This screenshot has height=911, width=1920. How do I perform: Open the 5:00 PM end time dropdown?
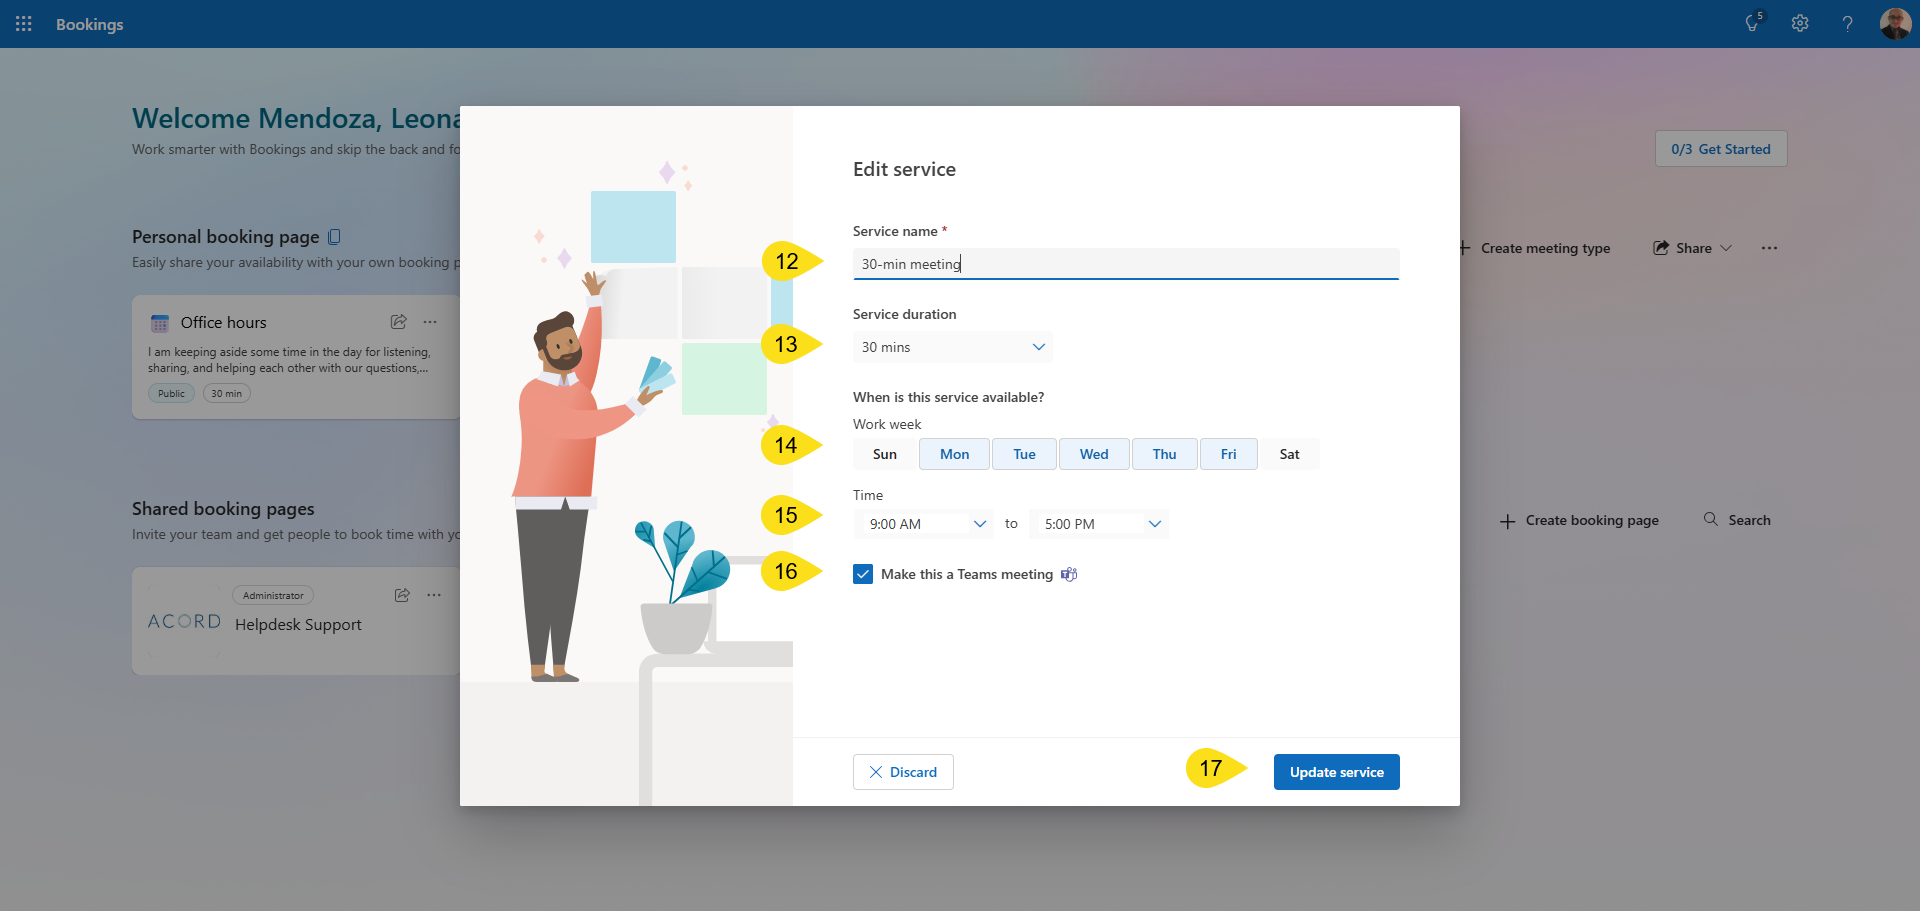pos(1099,524)
